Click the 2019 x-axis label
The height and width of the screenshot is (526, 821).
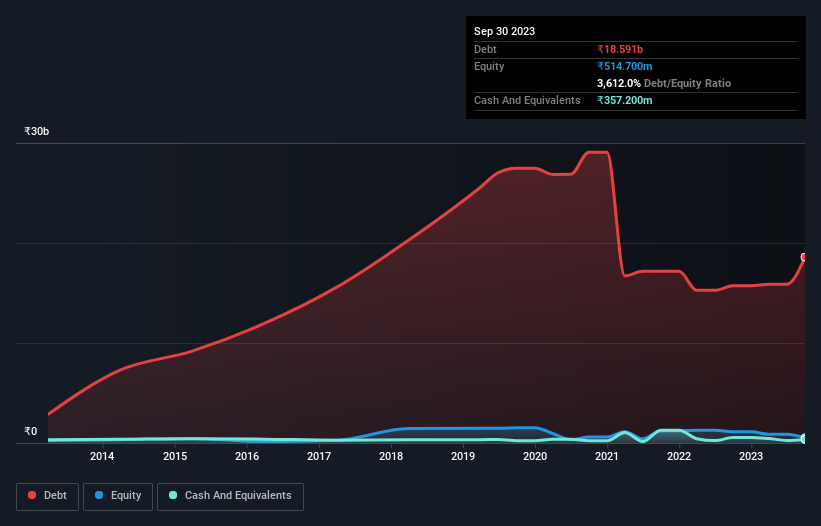tap(463, 456)
